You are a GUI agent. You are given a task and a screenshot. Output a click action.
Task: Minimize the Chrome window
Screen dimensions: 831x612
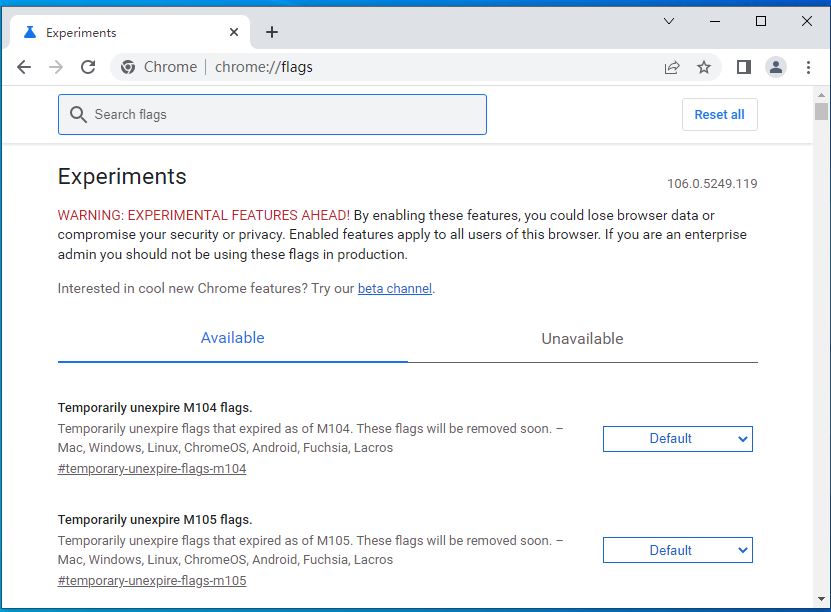click(x=715, y=21)
